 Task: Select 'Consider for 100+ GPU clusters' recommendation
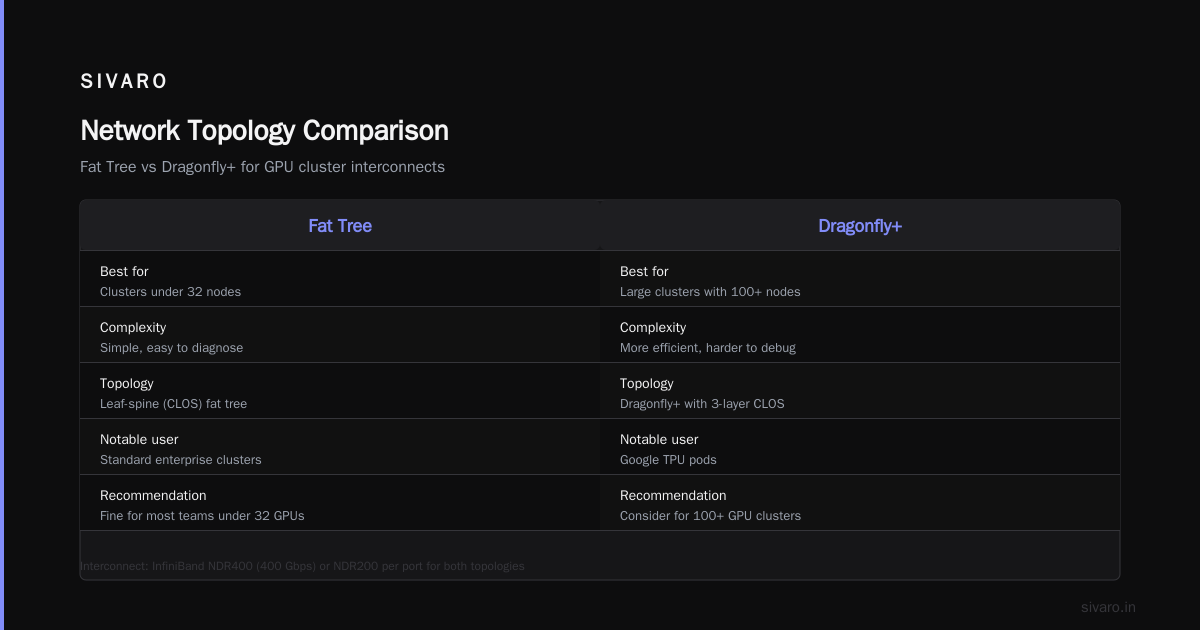(x=710, y=516)
